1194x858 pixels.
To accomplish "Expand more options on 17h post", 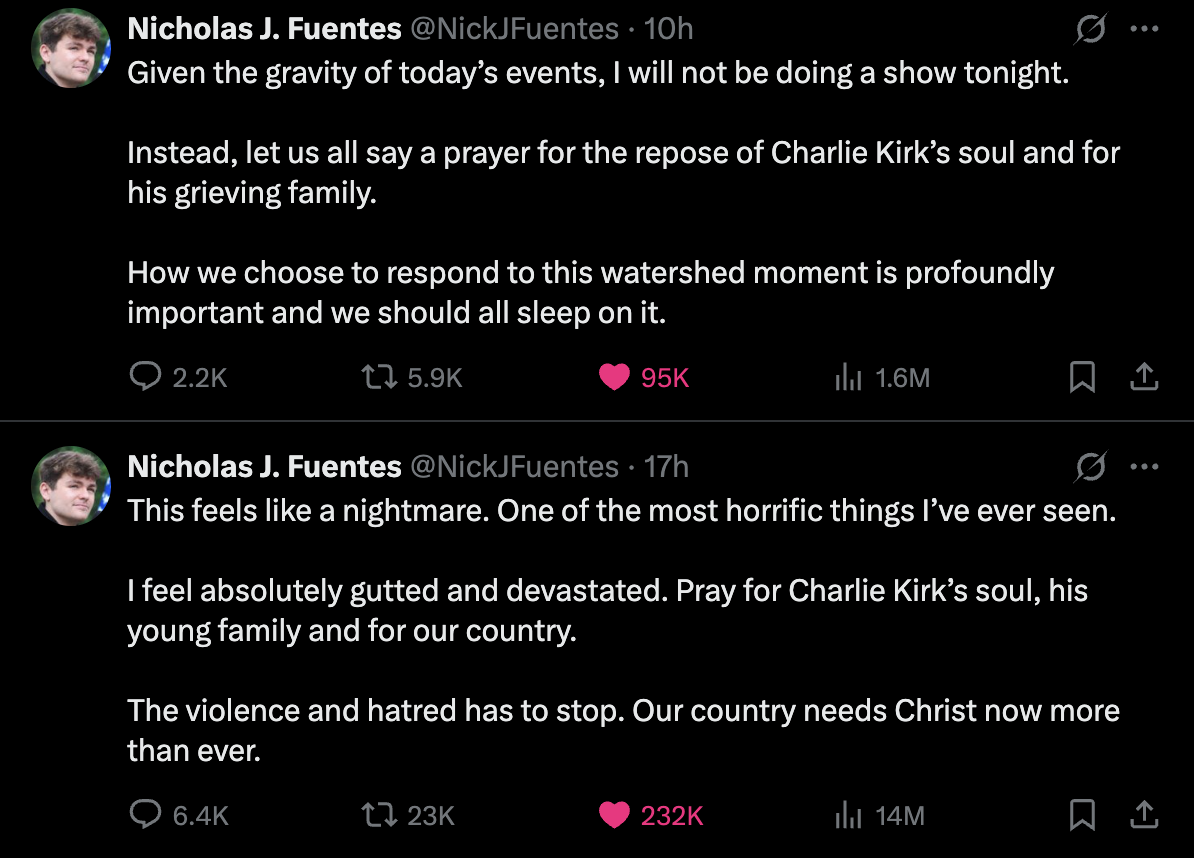I will (1144, 466).
